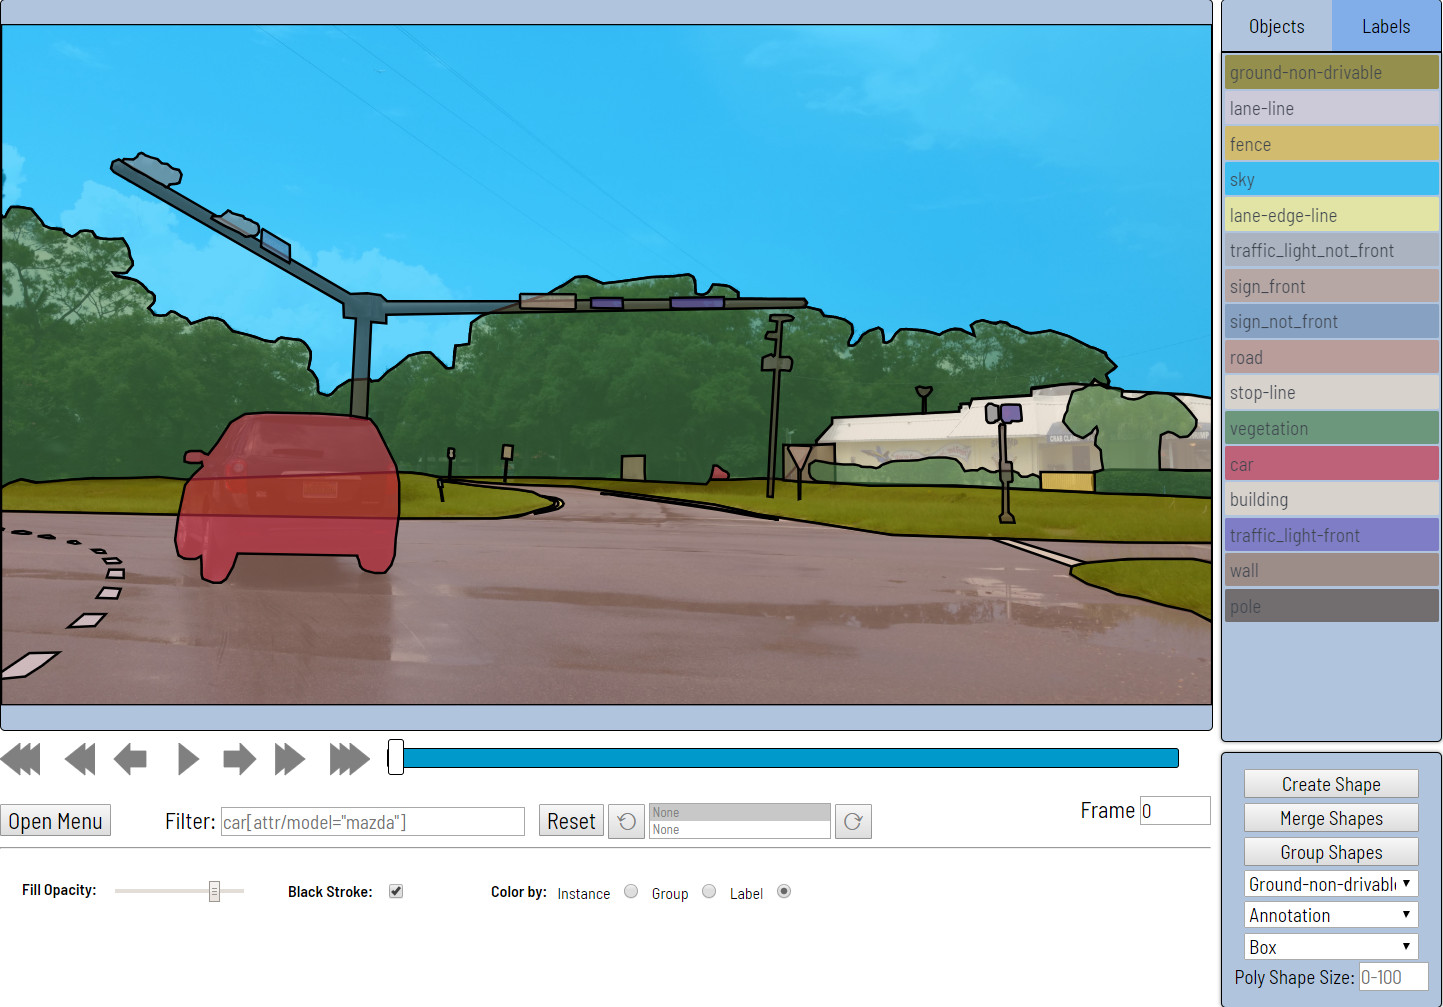Click the Merge Shapes button

[1331, 817]
